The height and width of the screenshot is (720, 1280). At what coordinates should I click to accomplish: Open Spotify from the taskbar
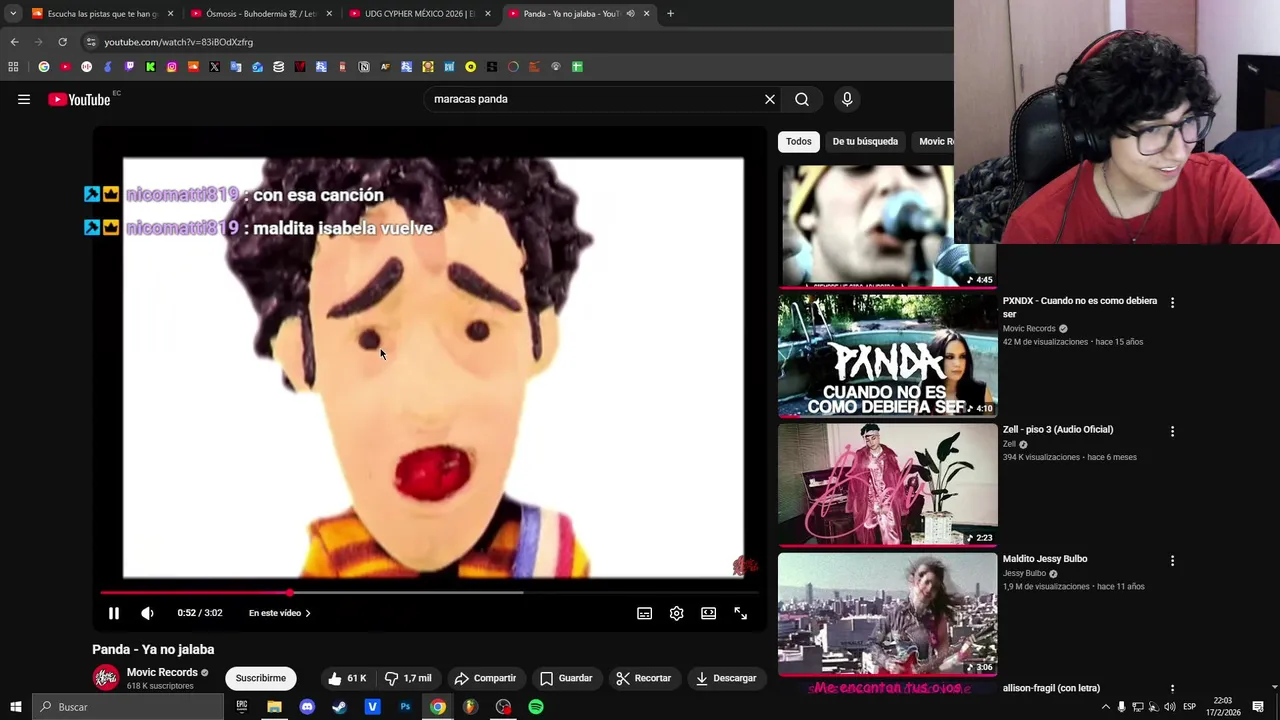pyautogui.click(x=536, y=707)
